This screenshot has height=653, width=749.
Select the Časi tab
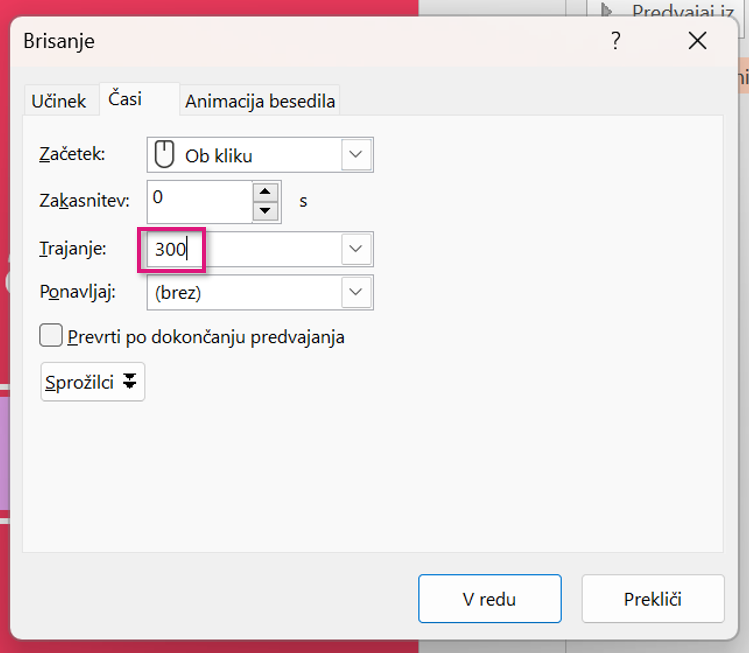tap(125, 99)
